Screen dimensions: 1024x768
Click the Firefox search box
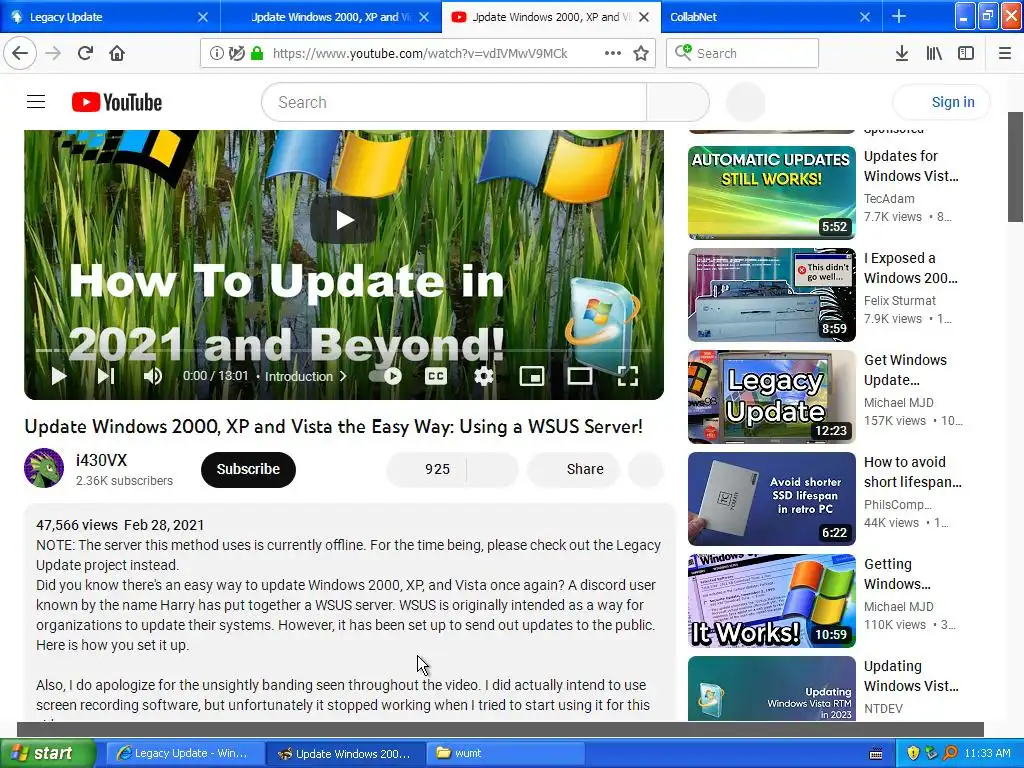tap(743, 53)
